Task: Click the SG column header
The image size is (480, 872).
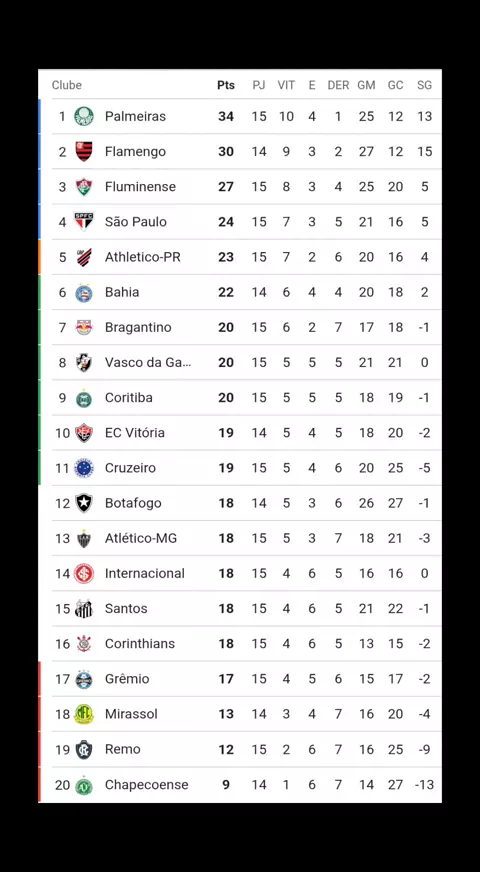Action: 424,85
